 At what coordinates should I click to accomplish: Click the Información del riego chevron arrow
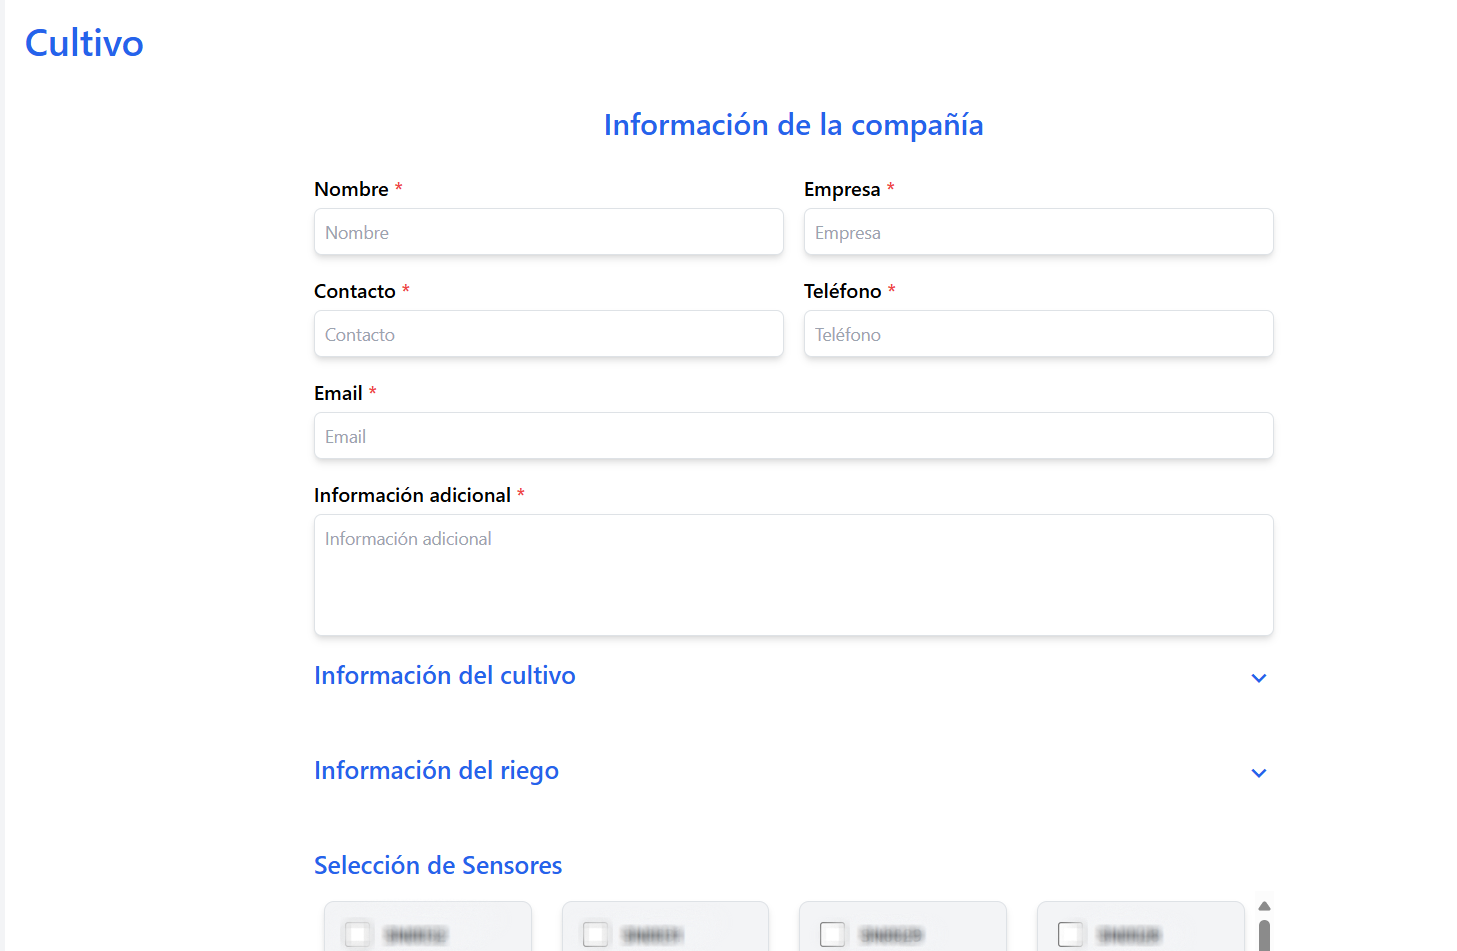point(1258,773)
